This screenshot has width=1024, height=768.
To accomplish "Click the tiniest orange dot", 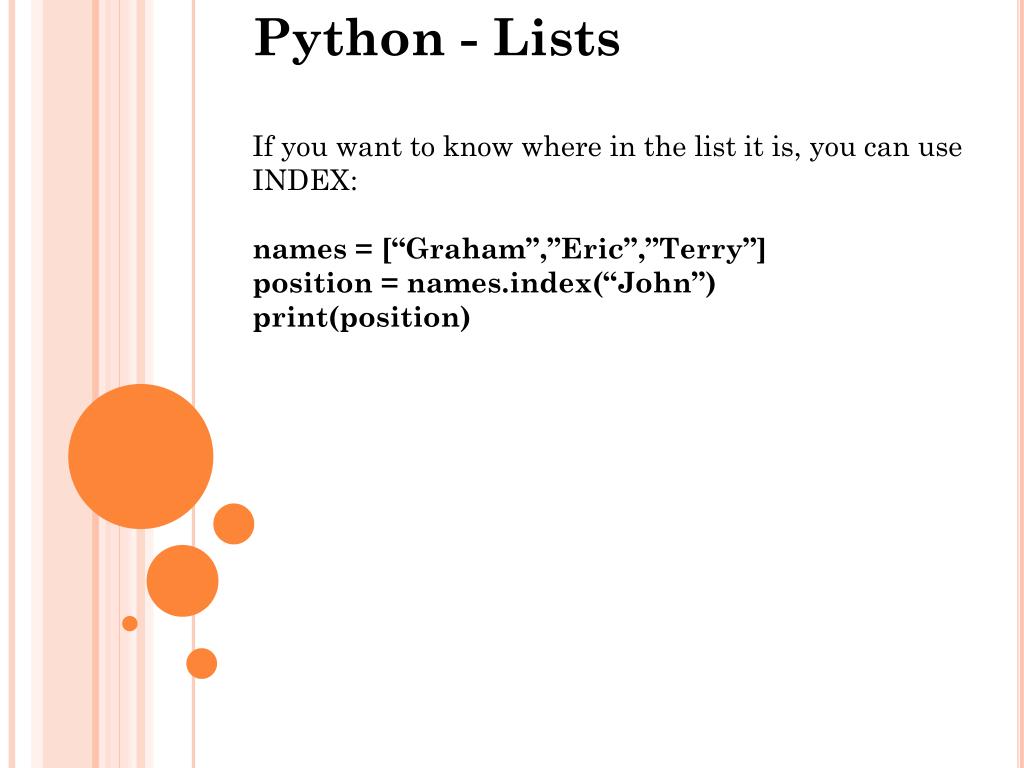I will [130, 623].
